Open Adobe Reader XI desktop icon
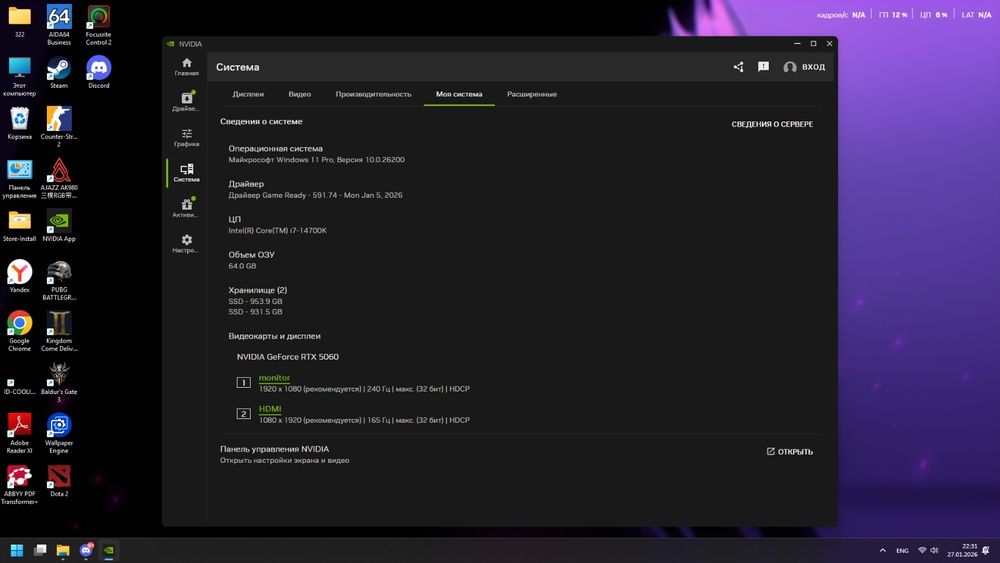 click(x=19, y=433)
